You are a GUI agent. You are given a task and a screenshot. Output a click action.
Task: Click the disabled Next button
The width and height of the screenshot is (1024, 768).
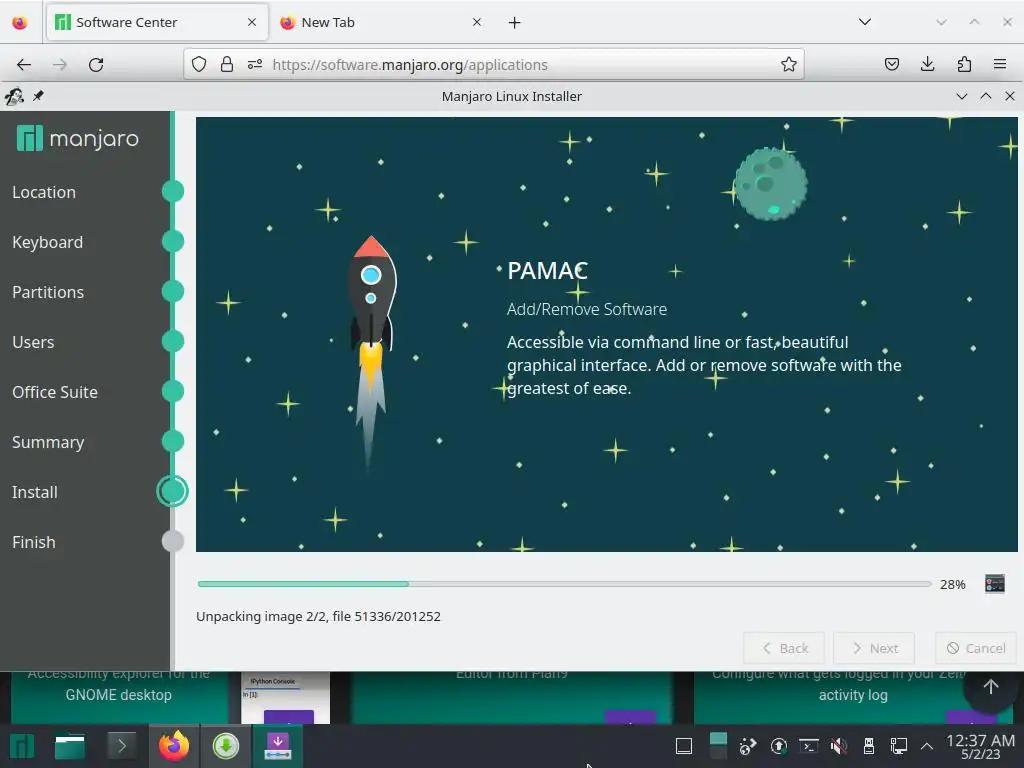click(x=874, y=648)
